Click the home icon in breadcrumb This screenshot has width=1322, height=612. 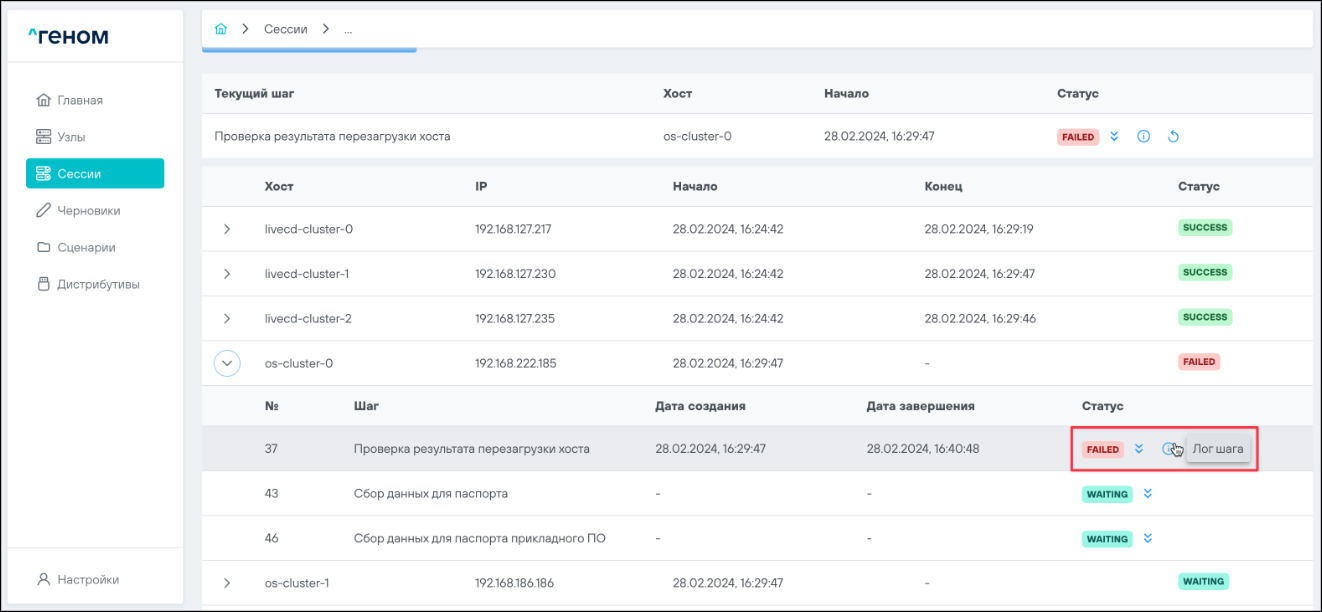(x=221, y=29)
